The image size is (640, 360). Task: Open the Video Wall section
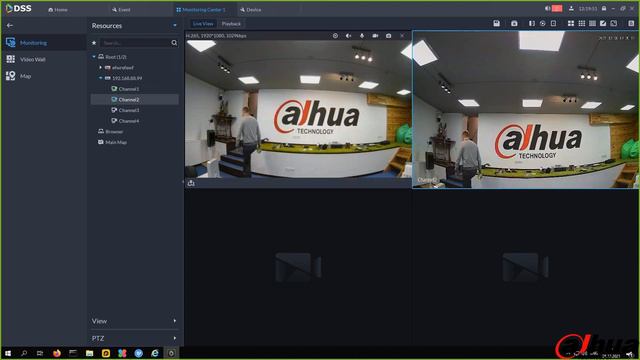(x=43, y=59)
